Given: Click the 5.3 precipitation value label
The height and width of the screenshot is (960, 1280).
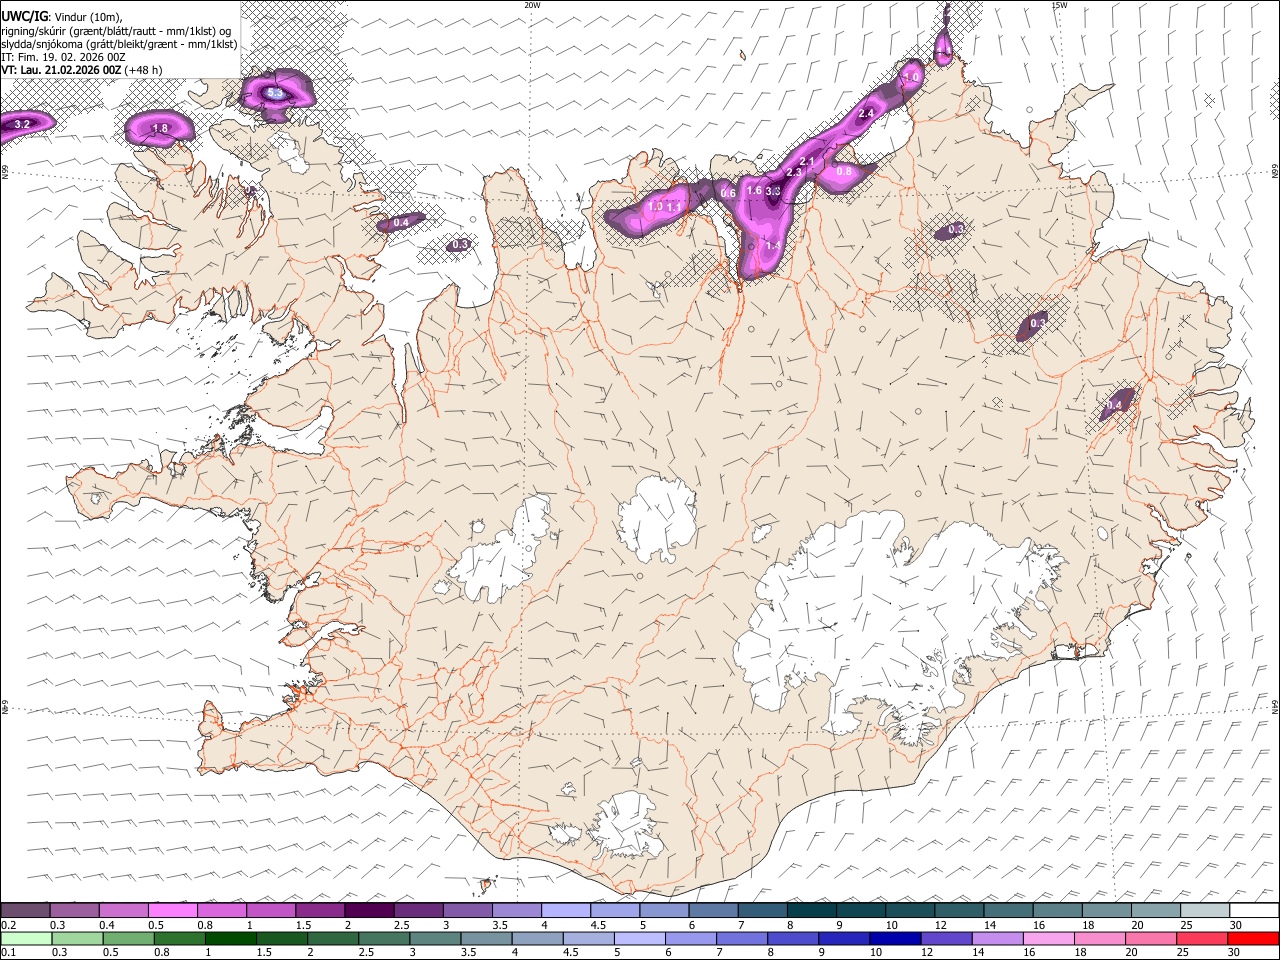Looking at the screenshot, I should click(x=274, y=93).
